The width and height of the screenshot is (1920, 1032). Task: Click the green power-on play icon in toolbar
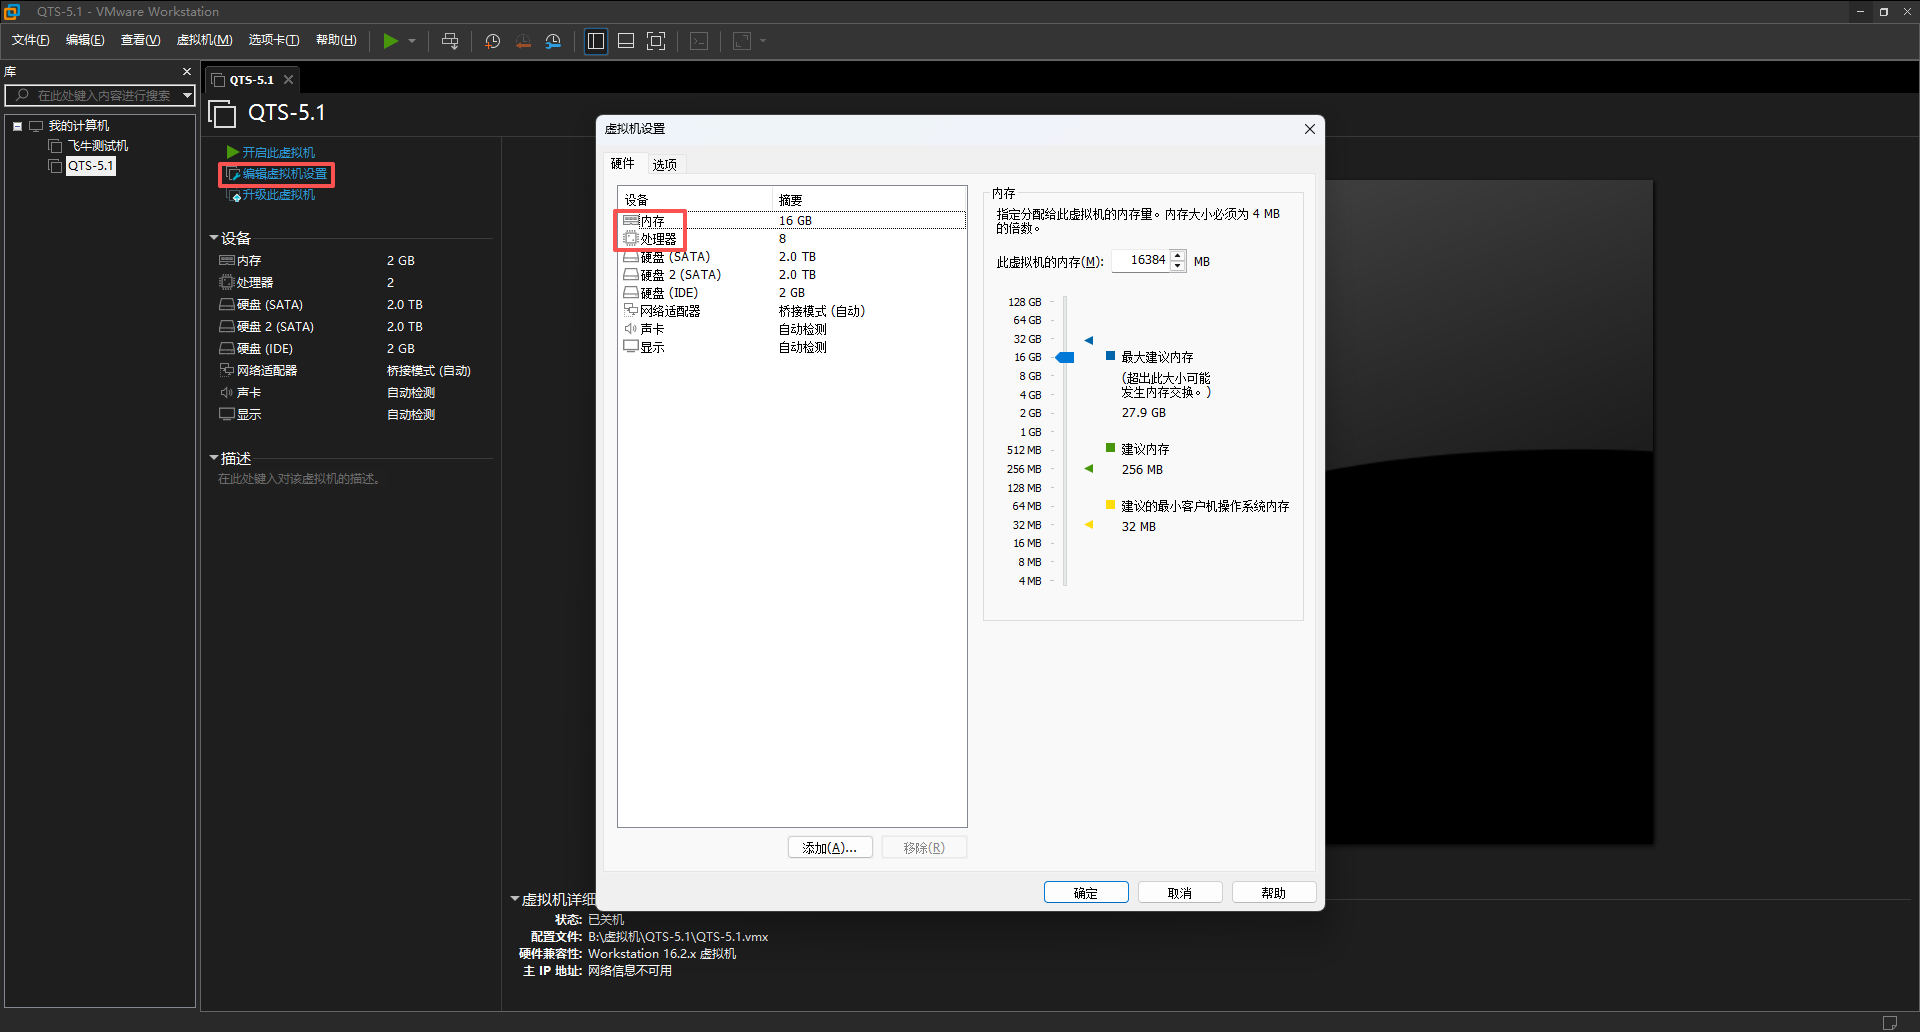[390, 41]
